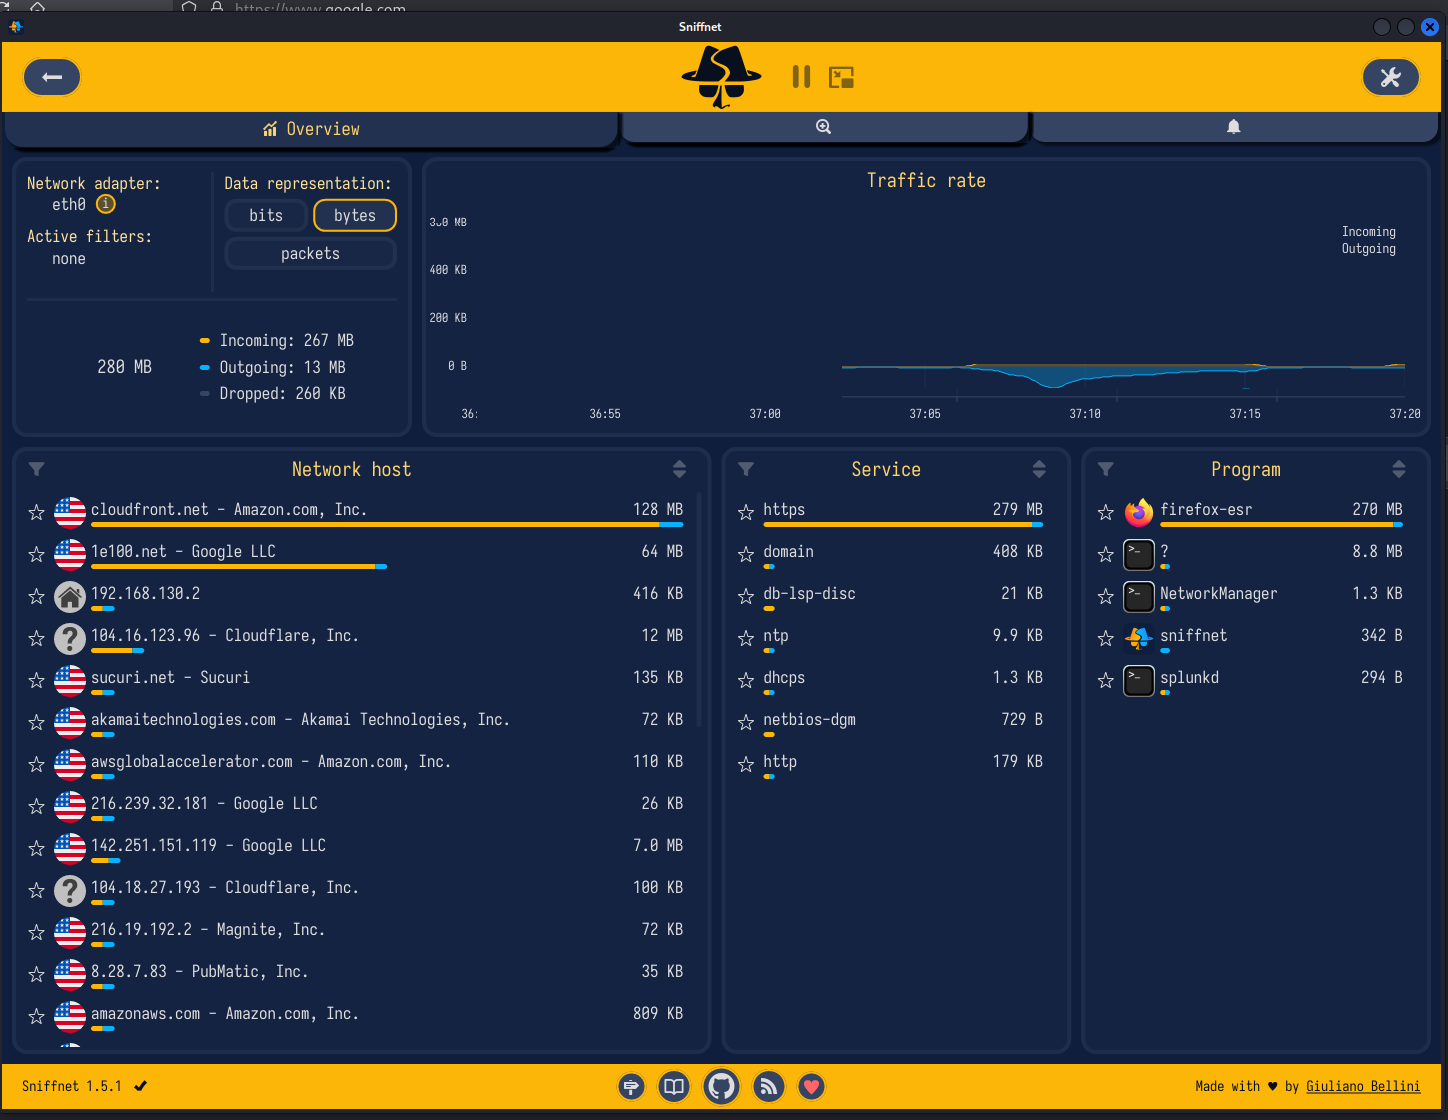Open Service sort arrows
This screenshot has width=1448, height=1120.
1039,469
